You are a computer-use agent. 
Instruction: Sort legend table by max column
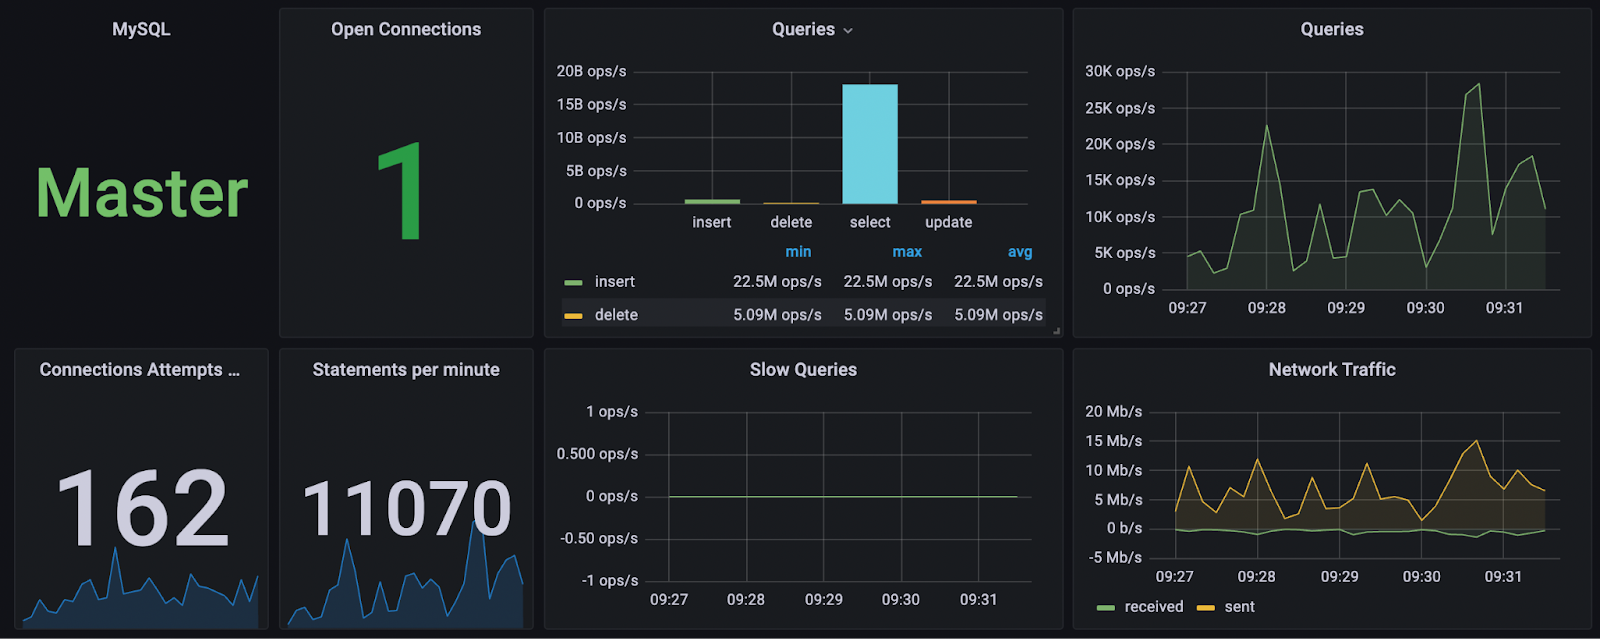907,252
